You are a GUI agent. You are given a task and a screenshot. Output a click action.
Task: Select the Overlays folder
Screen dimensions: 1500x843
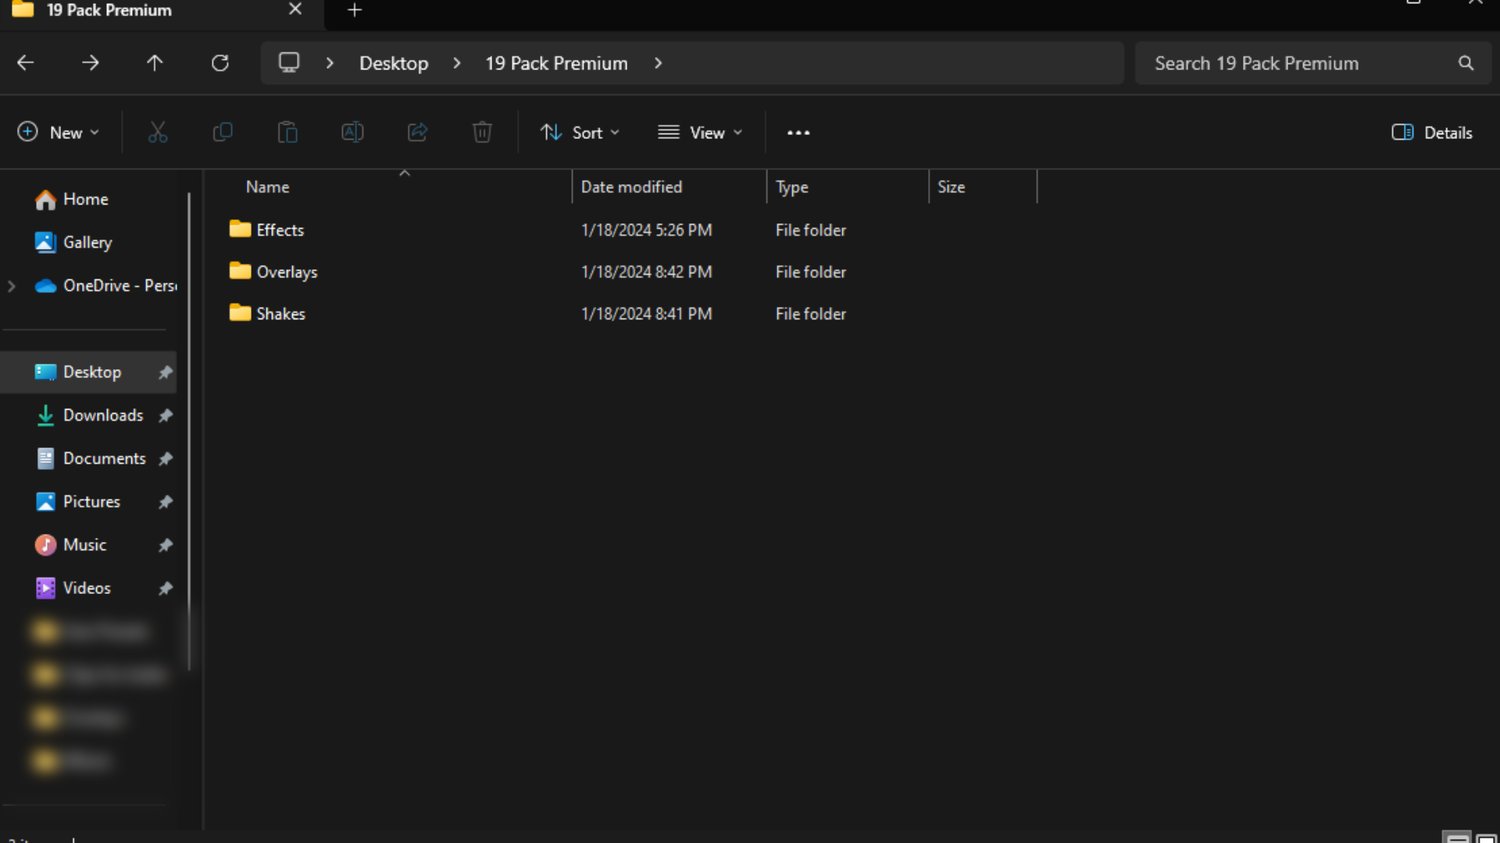point(273,272)
